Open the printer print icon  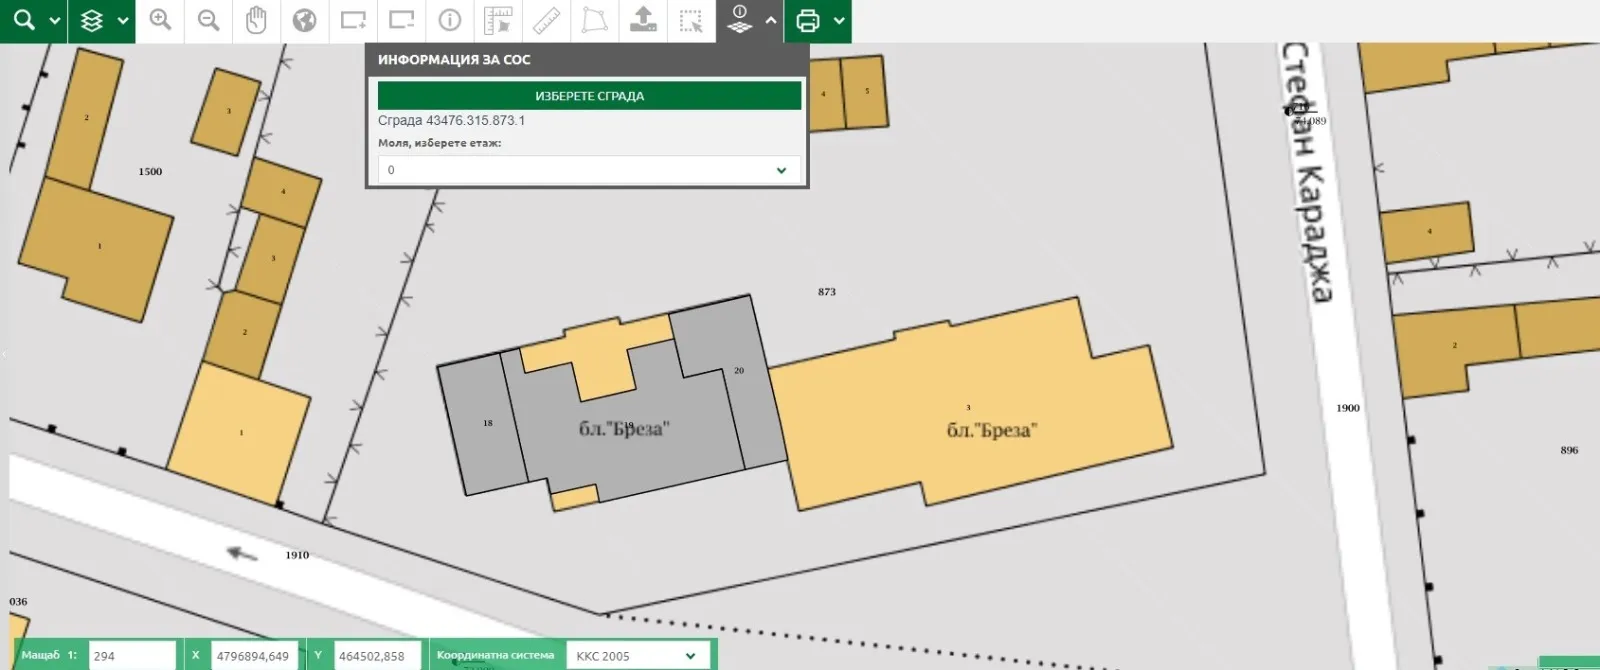[808, 20]
